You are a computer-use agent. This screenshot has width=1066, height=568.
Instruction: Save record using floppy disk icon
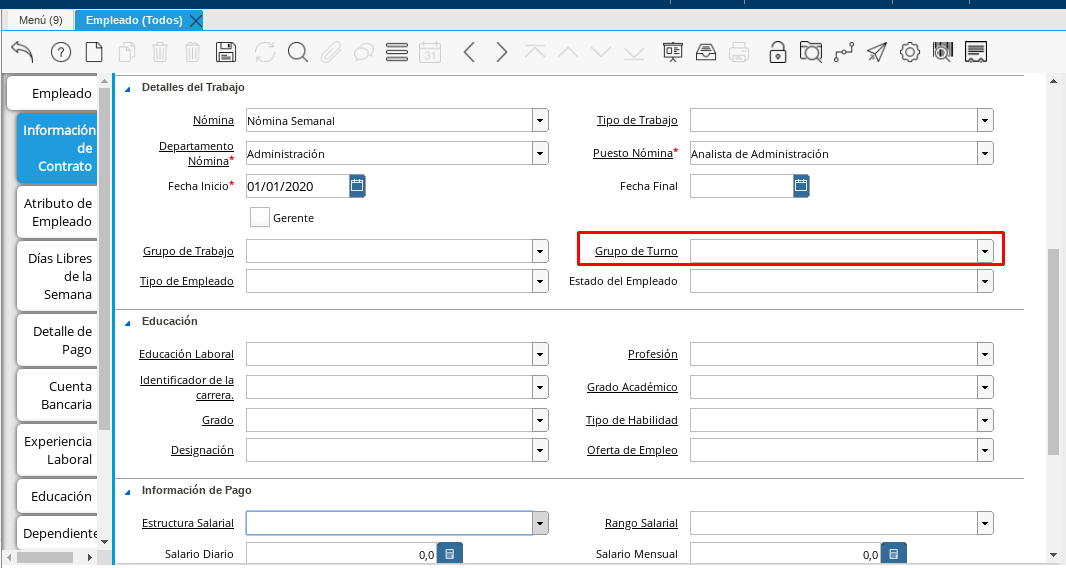(226, 52)
